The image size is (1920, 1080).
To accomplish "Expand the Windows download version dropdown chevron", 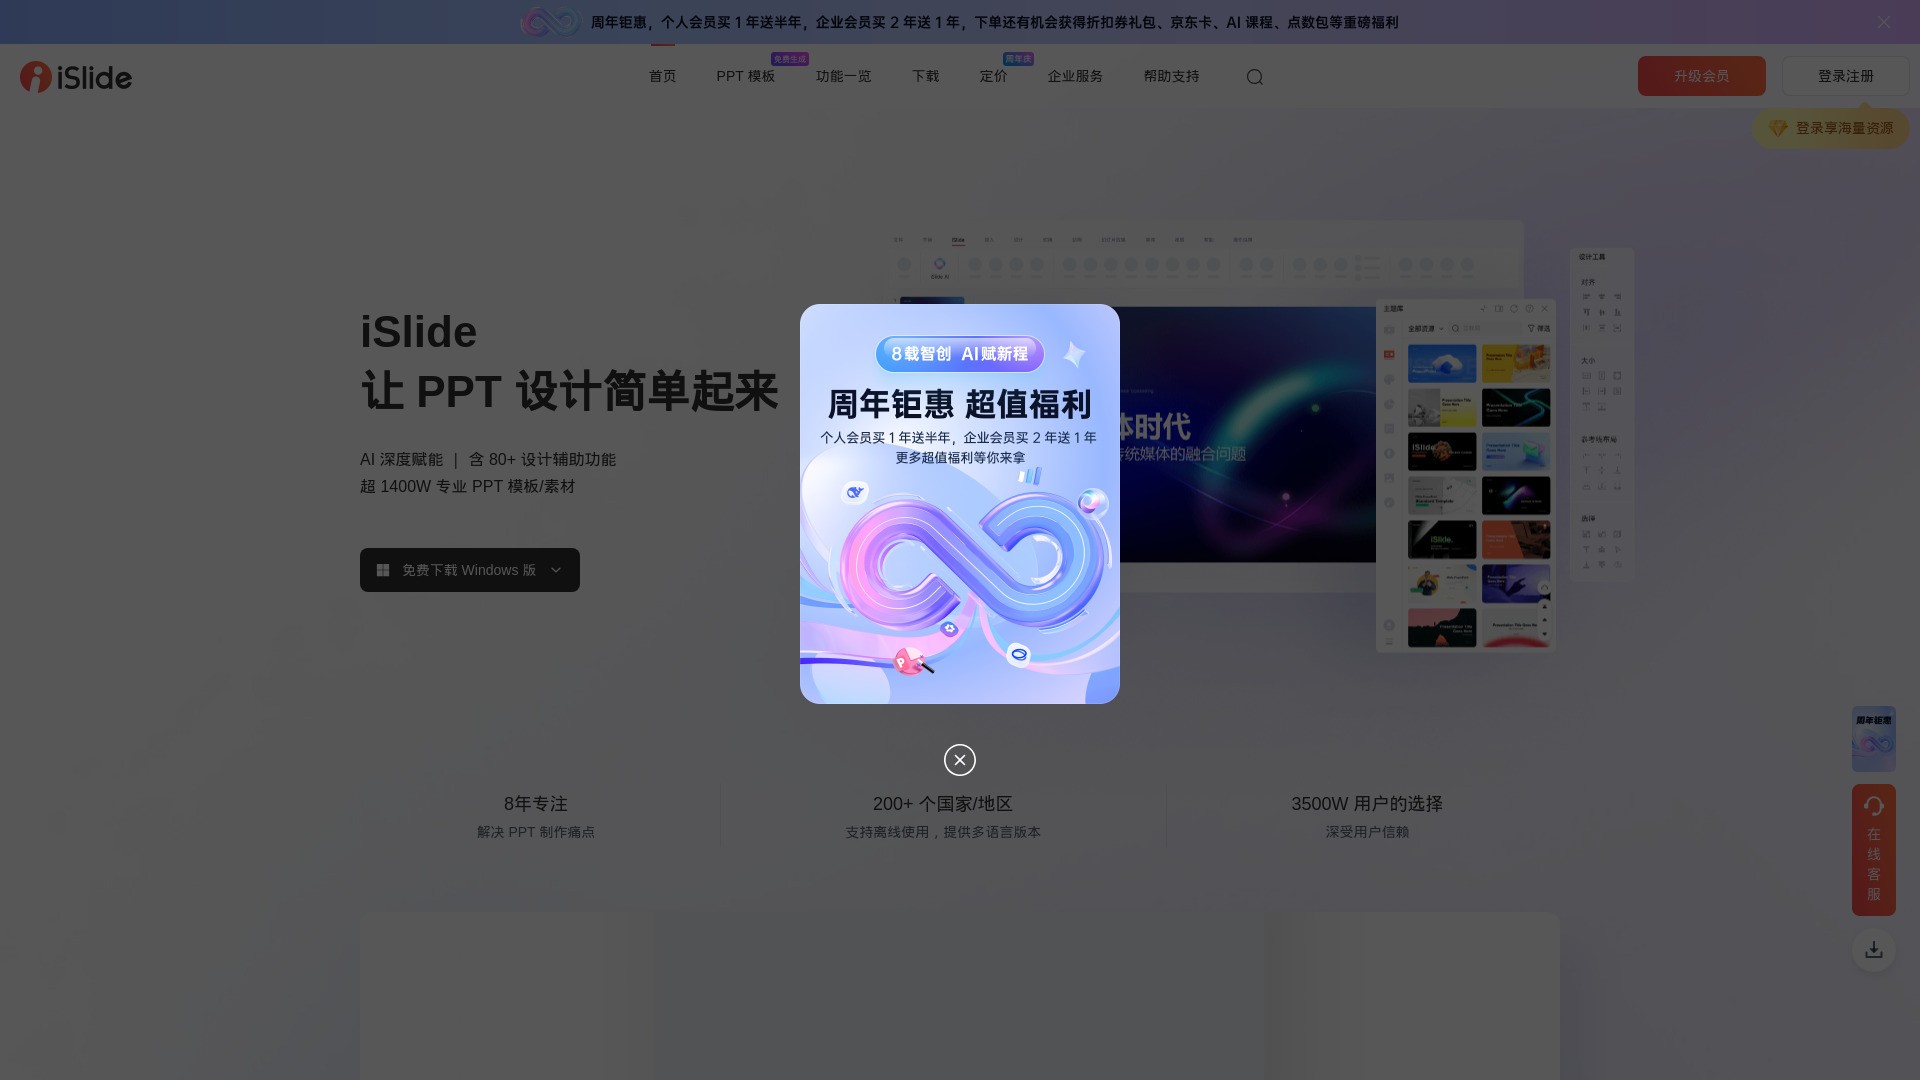I will click(556, 570).
